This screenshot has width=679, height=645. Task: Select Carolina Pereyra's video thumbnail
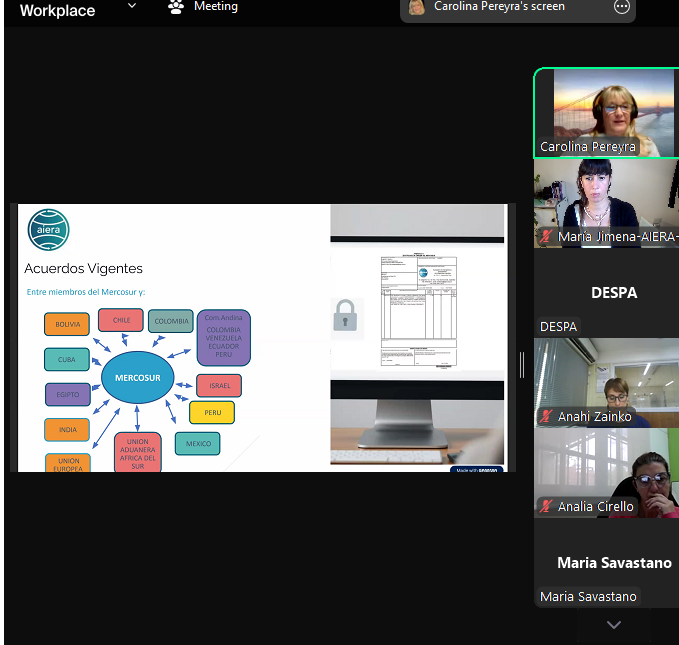click(607, 113)
